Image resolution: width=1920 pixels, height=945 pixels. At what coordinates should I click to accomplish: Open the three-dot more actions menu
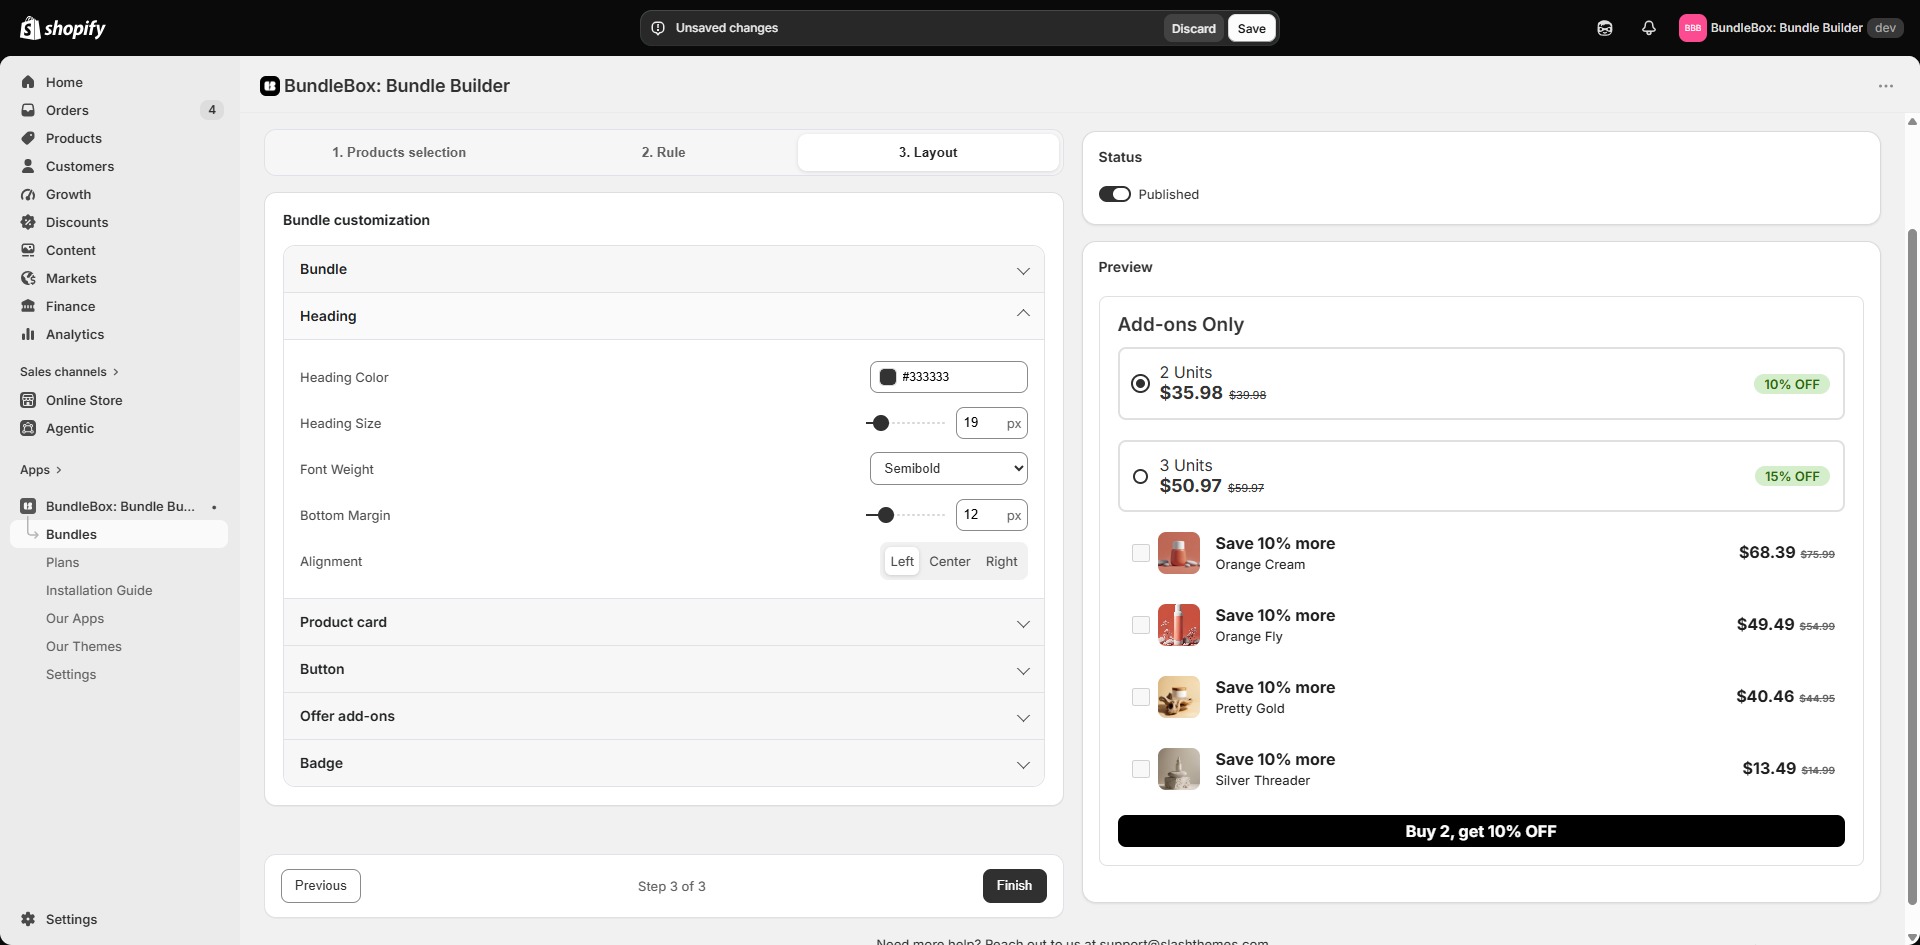1886,86
